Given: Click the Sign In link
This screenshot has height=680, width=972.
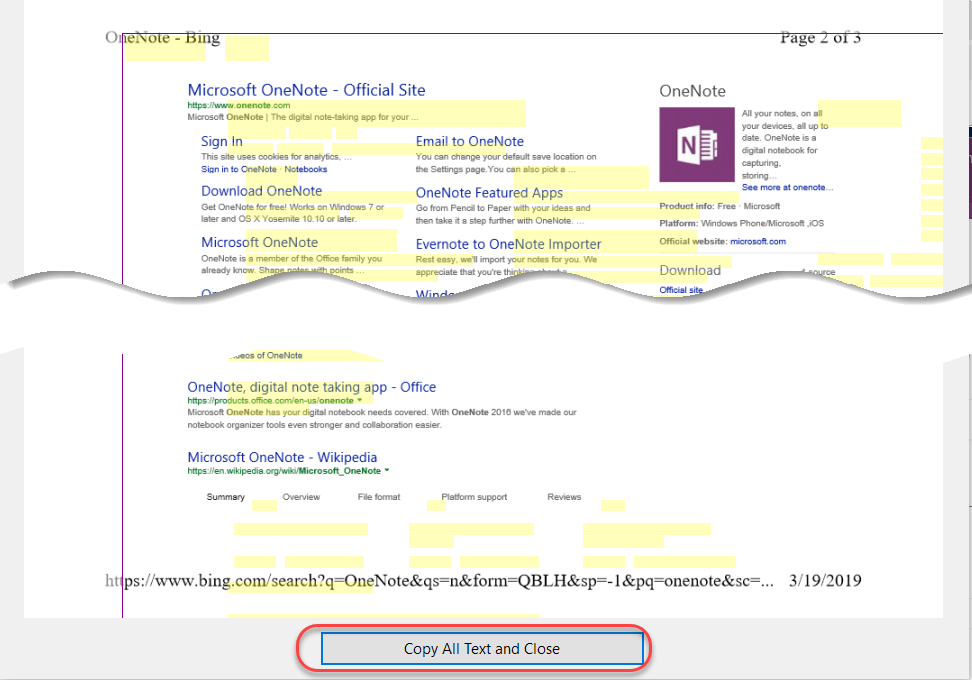Looking at the screenshot, I should click(221, 141).
